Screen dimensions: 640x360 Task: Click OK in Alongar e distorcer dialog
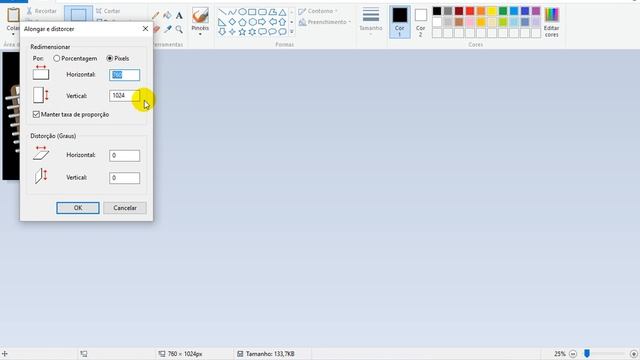(78, 208)
